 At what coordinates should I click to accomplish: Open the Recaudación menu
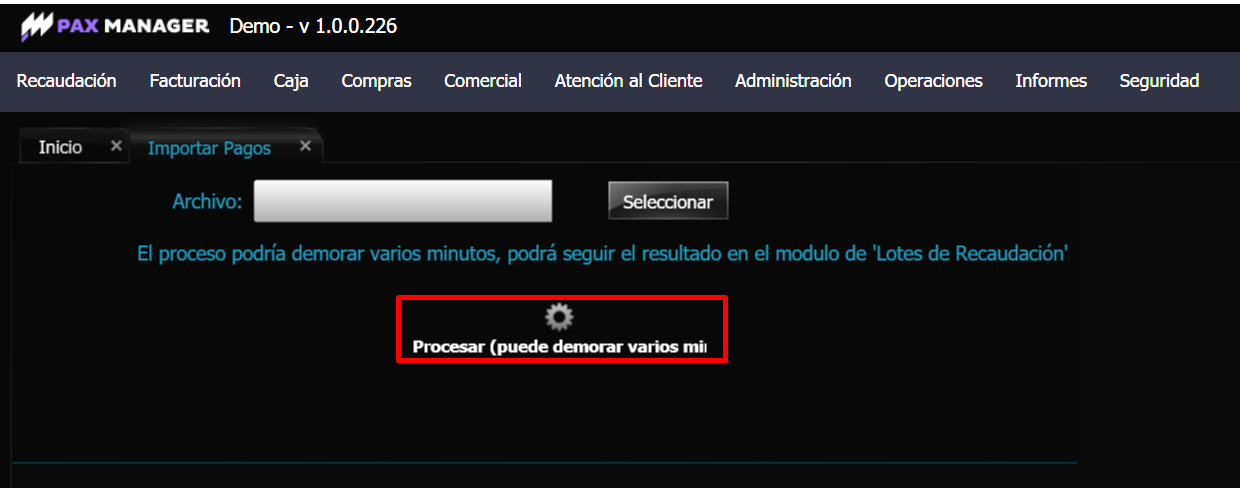point(67,81)
